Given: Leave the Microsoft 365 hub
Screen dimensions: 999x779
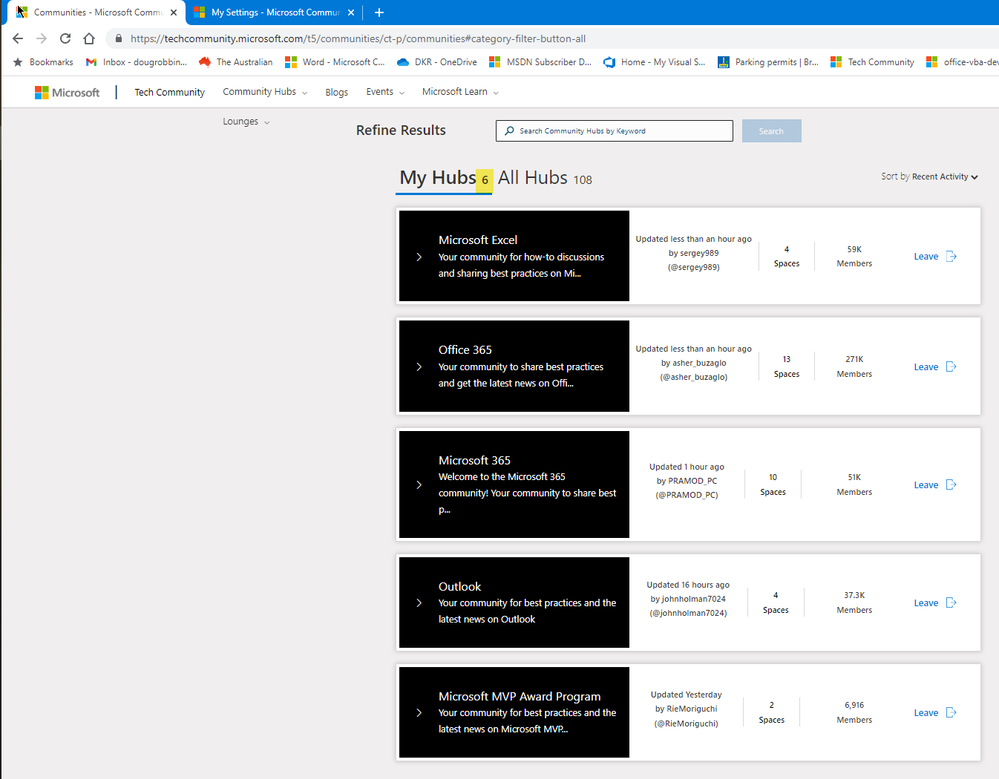Looking at the screenshot, I should (x=935, y=485).
